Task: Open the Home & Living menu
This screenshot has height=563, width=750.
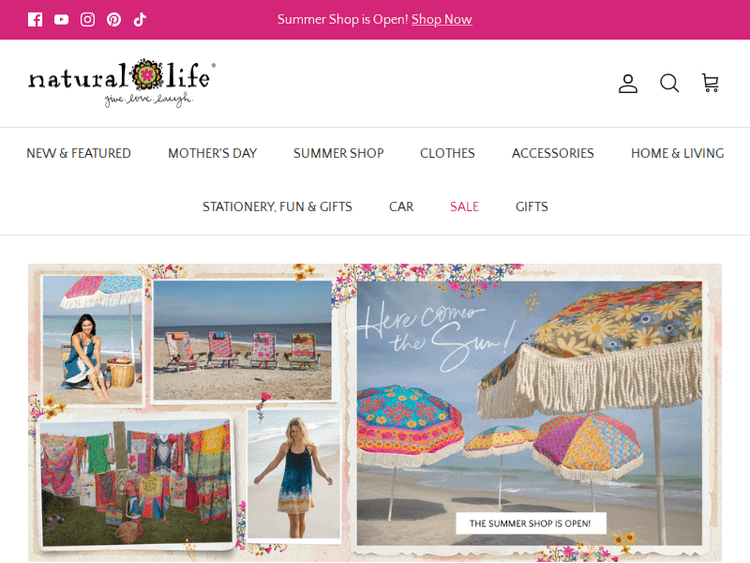Action: [x=677, y=154]
